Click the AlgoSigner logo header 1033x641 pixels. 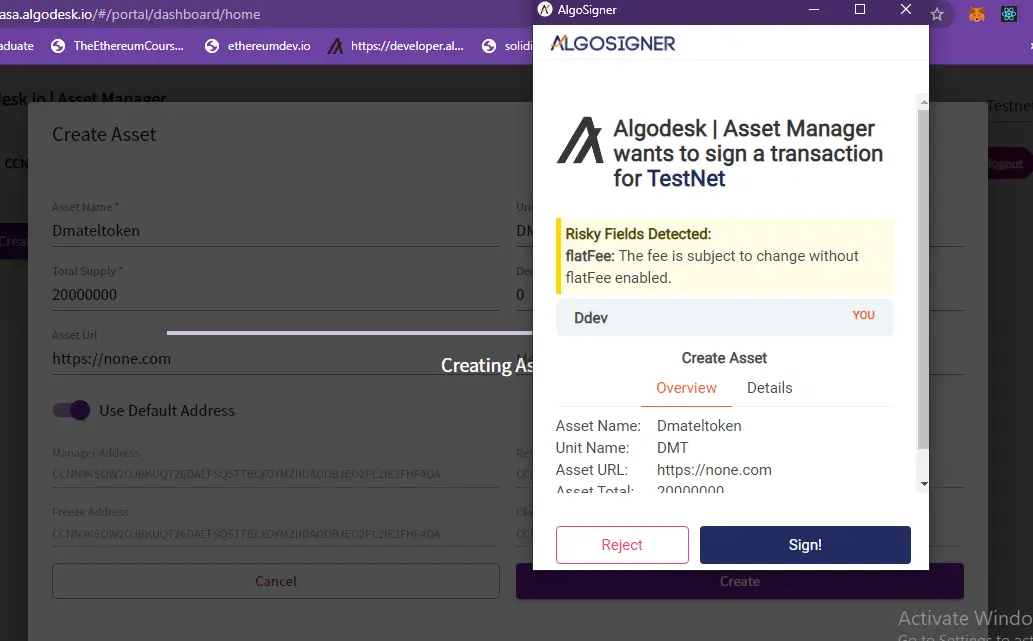tap(613, 43)
